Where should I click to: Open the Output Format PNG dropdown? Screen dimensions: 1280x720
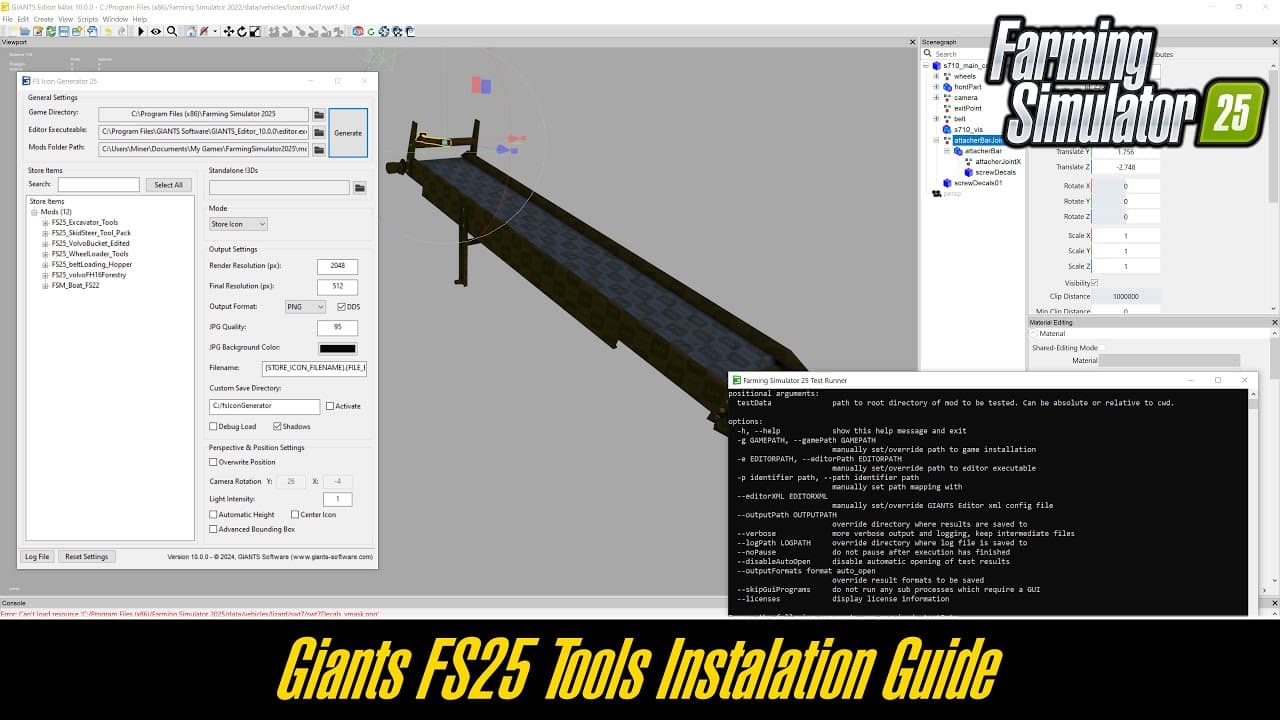coord(305,307)
